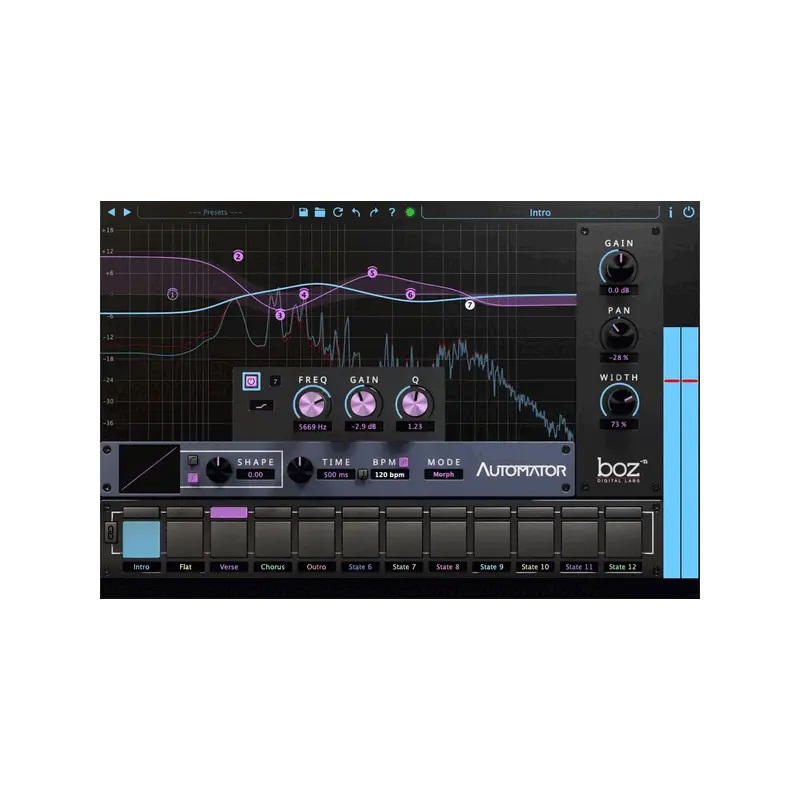Click the green status indicator light
This screenshot has width=800, height=800.
click(410, 212)
